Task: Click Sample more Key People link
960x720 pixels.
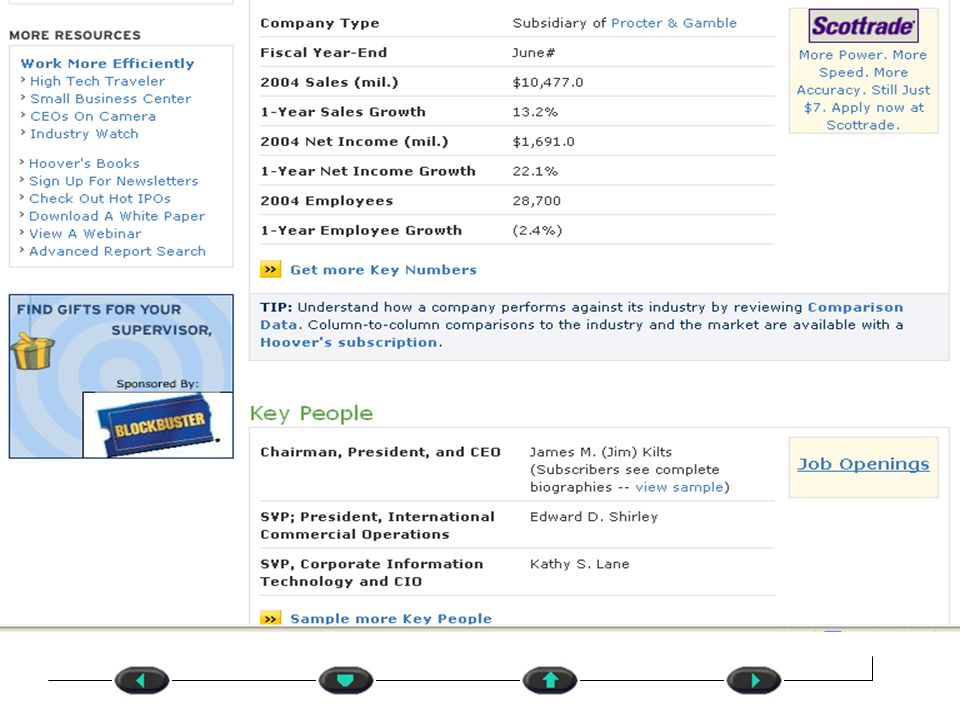Action: (391, 618)
